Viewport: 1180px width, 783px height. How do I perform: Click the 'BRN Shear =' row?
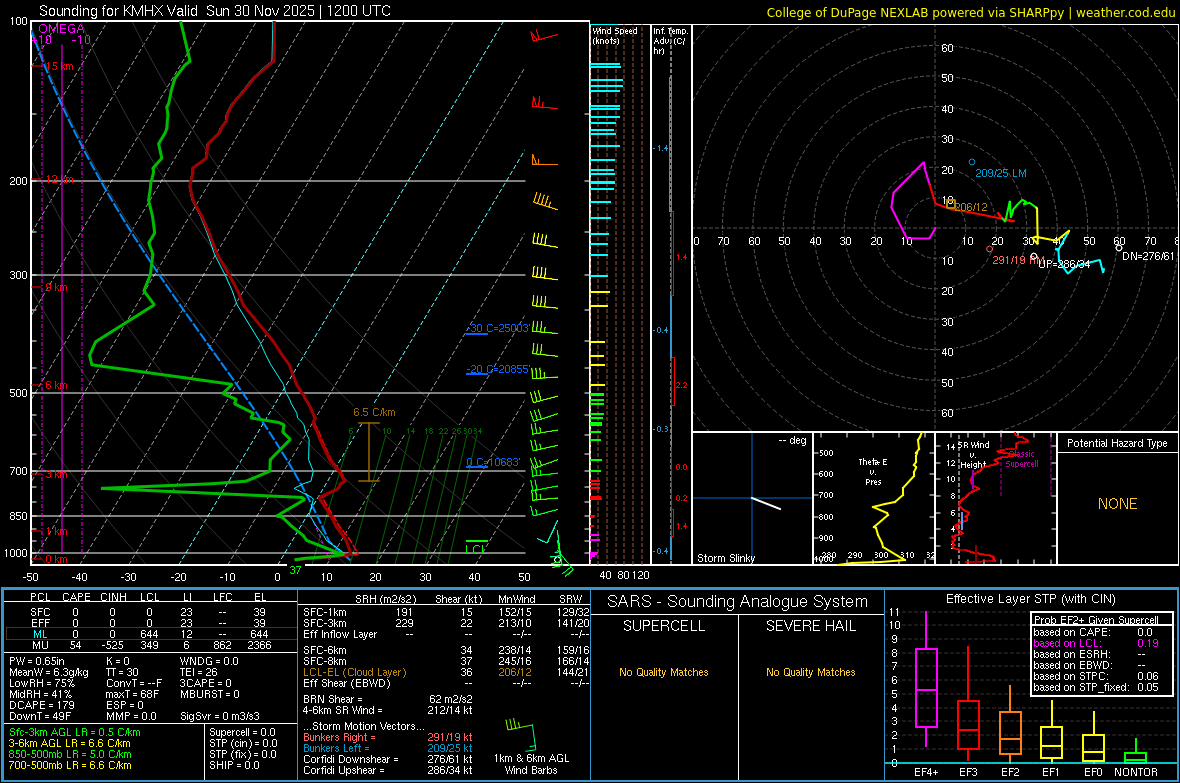[x=388, y=699]
